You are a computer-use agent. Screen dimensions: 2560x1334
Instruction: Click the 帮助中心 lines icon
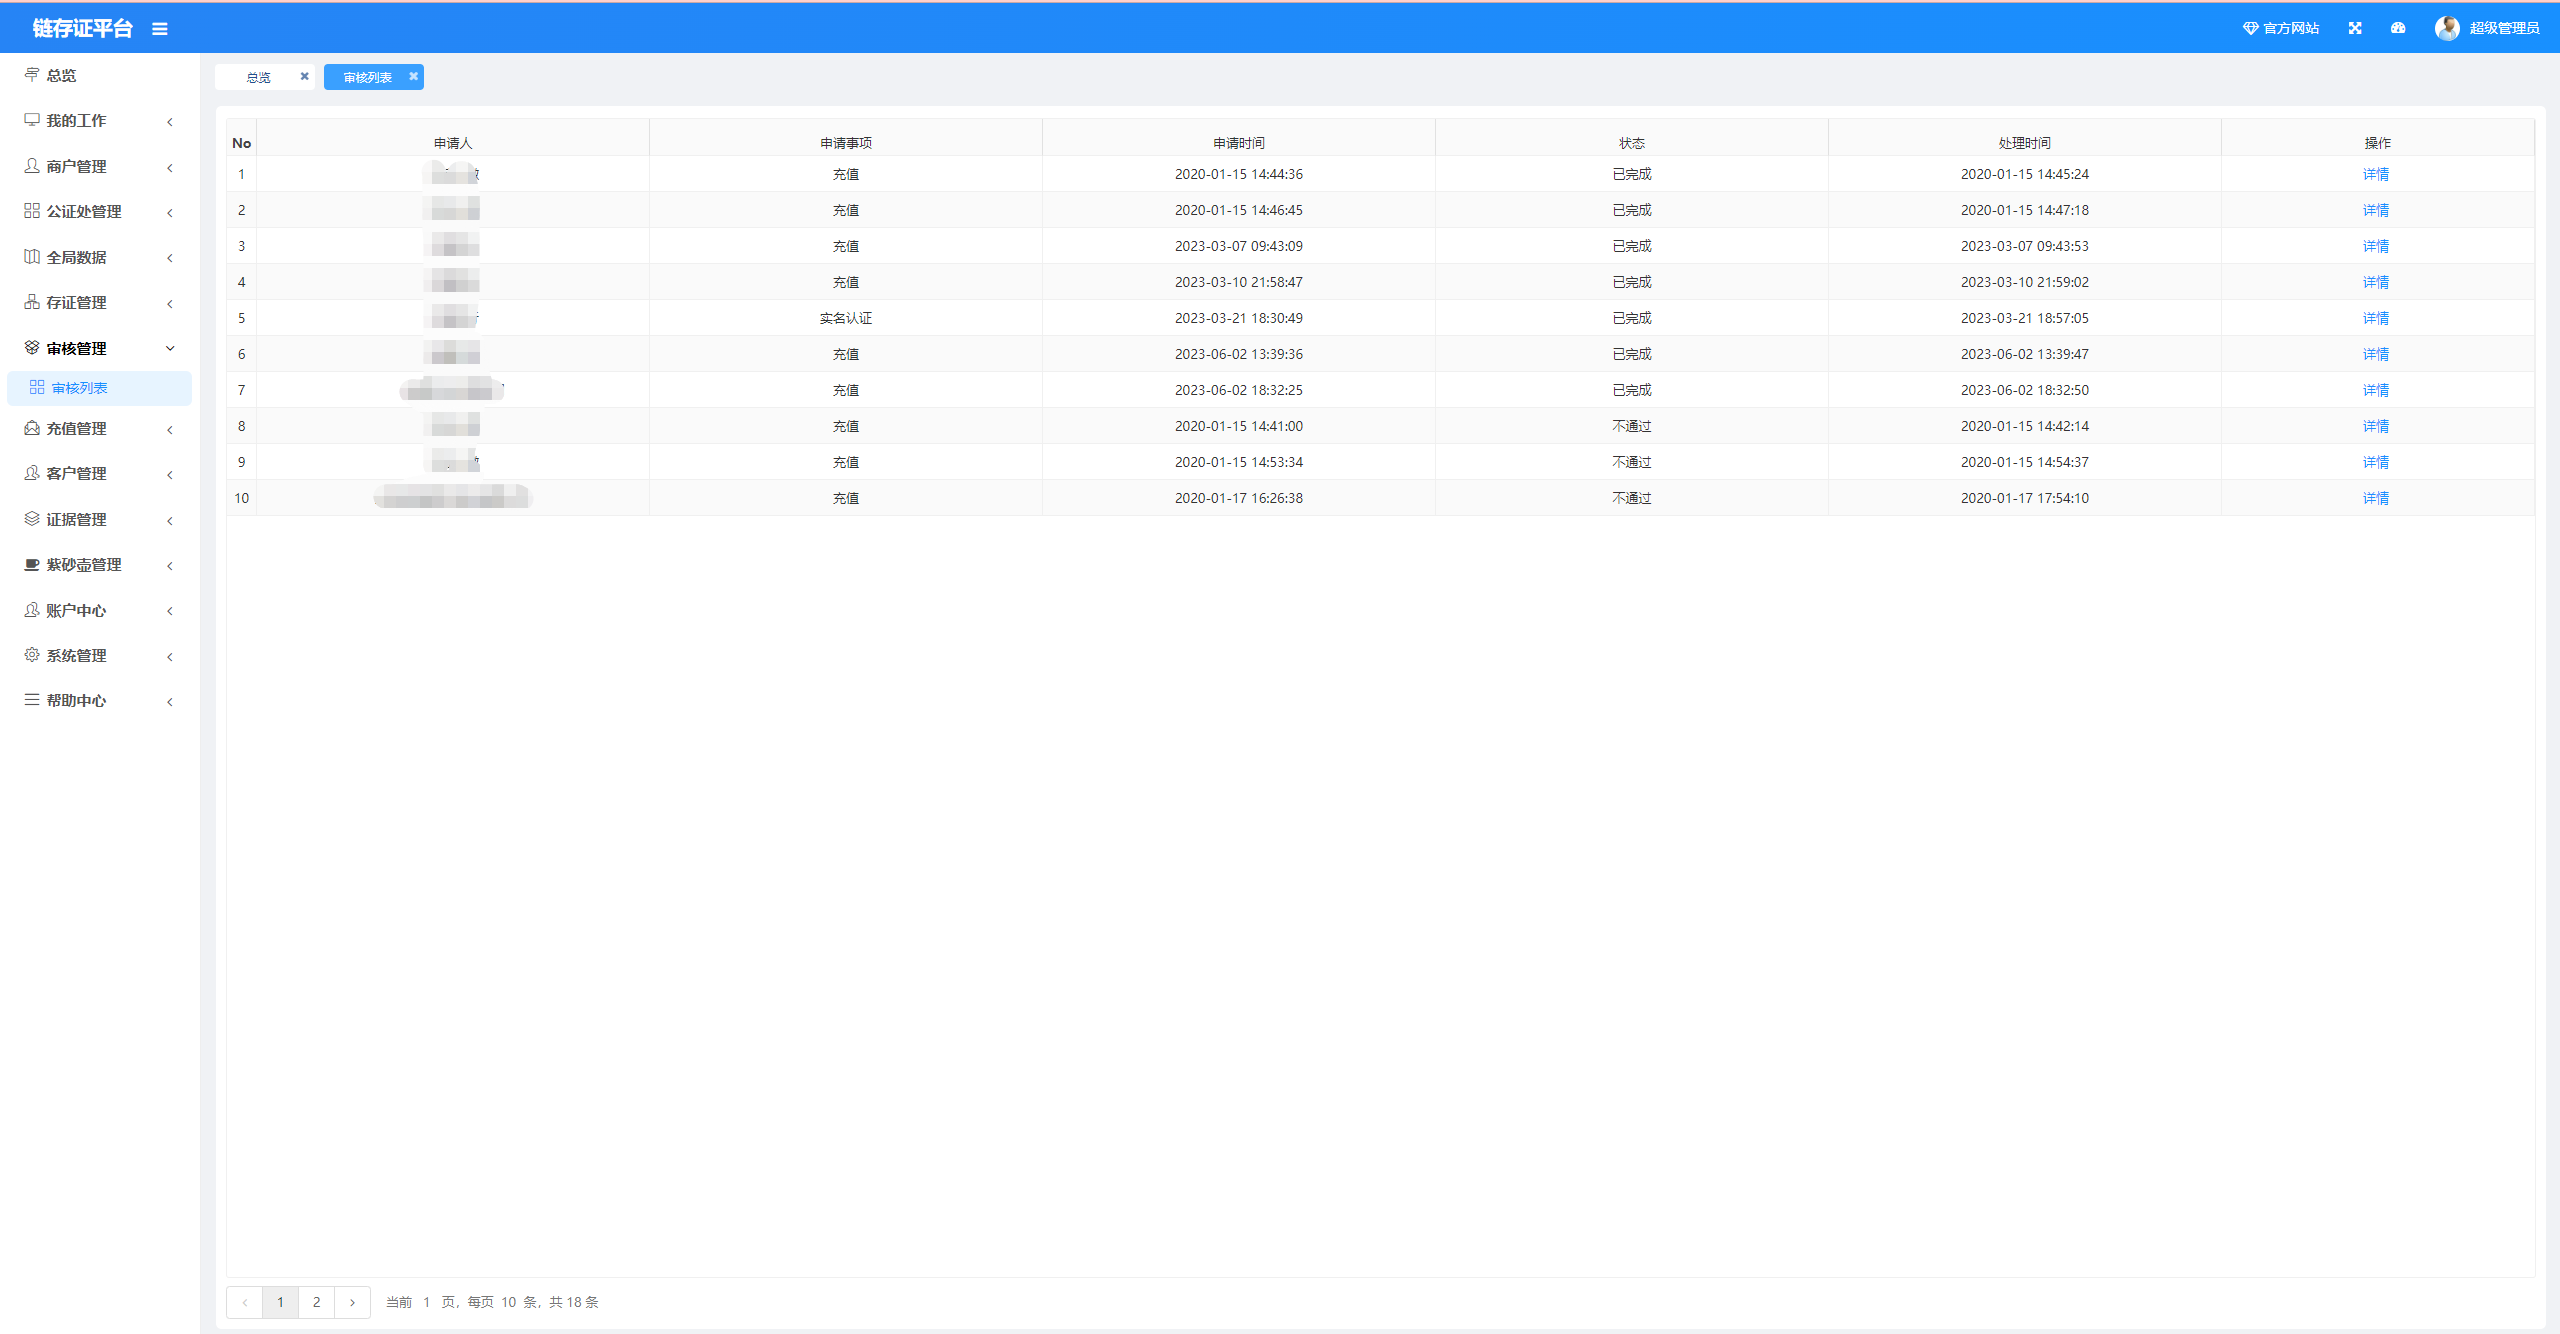pos(32,700)
